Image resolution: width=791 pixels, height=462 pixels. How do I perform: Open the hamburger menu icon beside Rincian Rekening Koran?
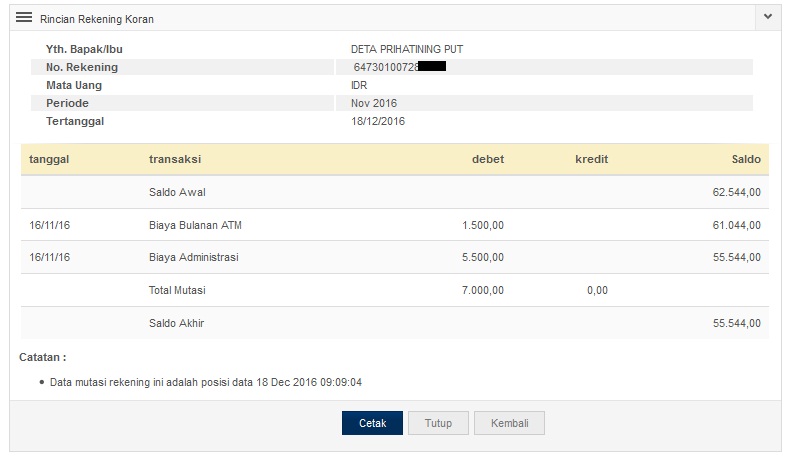pyautogui.click(x=24, y=18)
